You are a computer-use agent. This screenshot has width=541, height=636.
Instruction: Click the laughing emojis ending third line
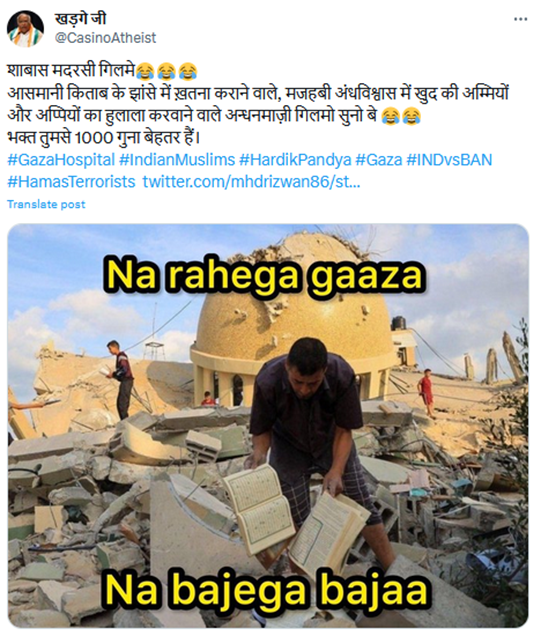pos(401,116)
